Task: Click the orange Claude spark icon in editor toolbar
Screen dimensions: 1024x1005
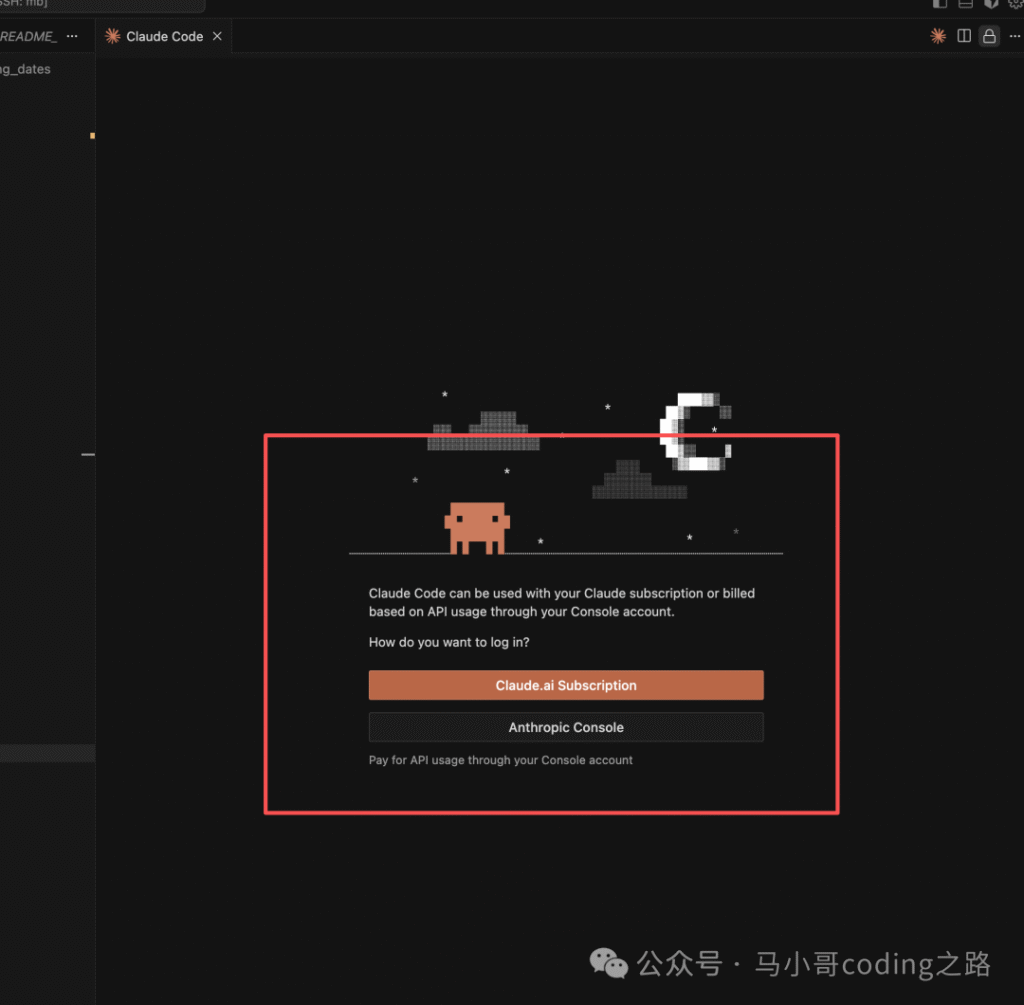Action: [x=937, y=36]
